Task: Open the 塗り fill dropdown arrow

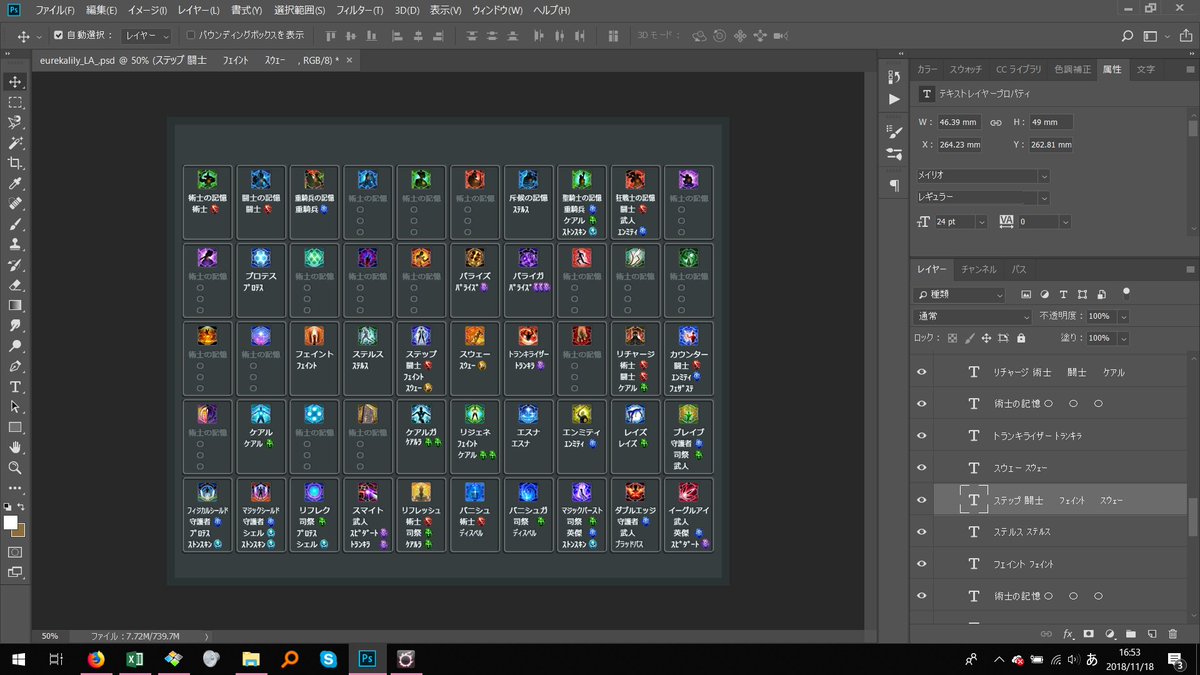Action: [1124, 338]
